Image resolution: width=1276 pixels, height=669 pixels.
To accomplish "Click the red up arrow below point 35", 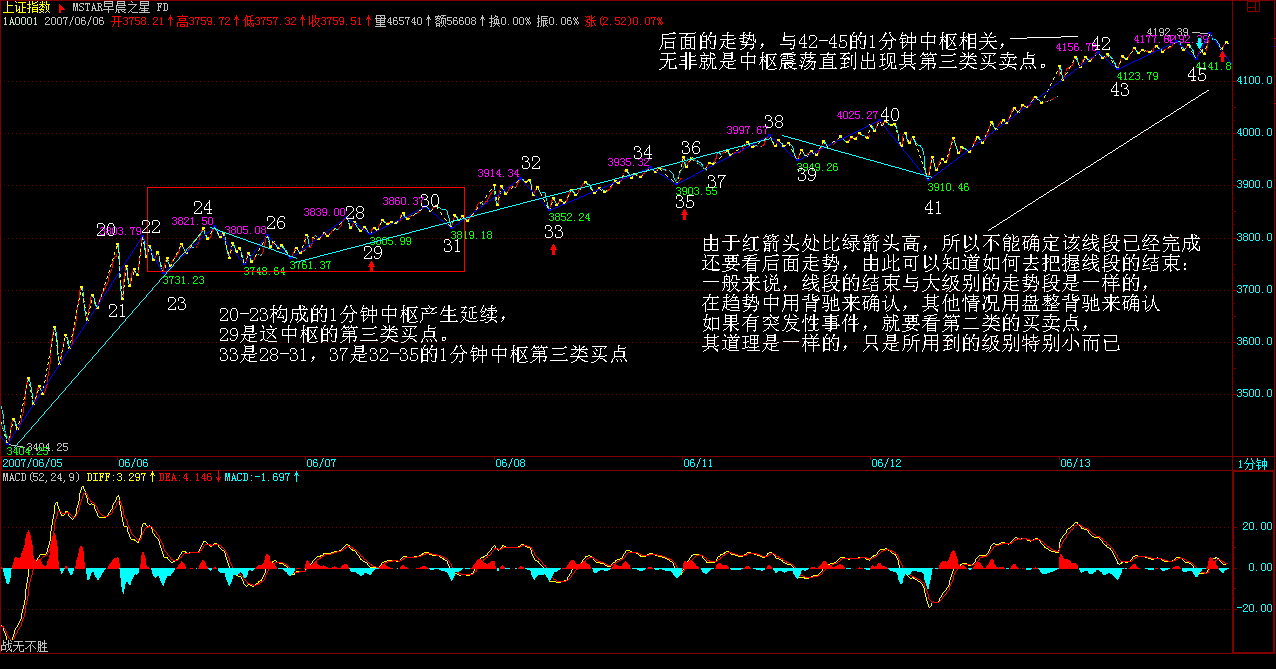I will coord(684,214).
